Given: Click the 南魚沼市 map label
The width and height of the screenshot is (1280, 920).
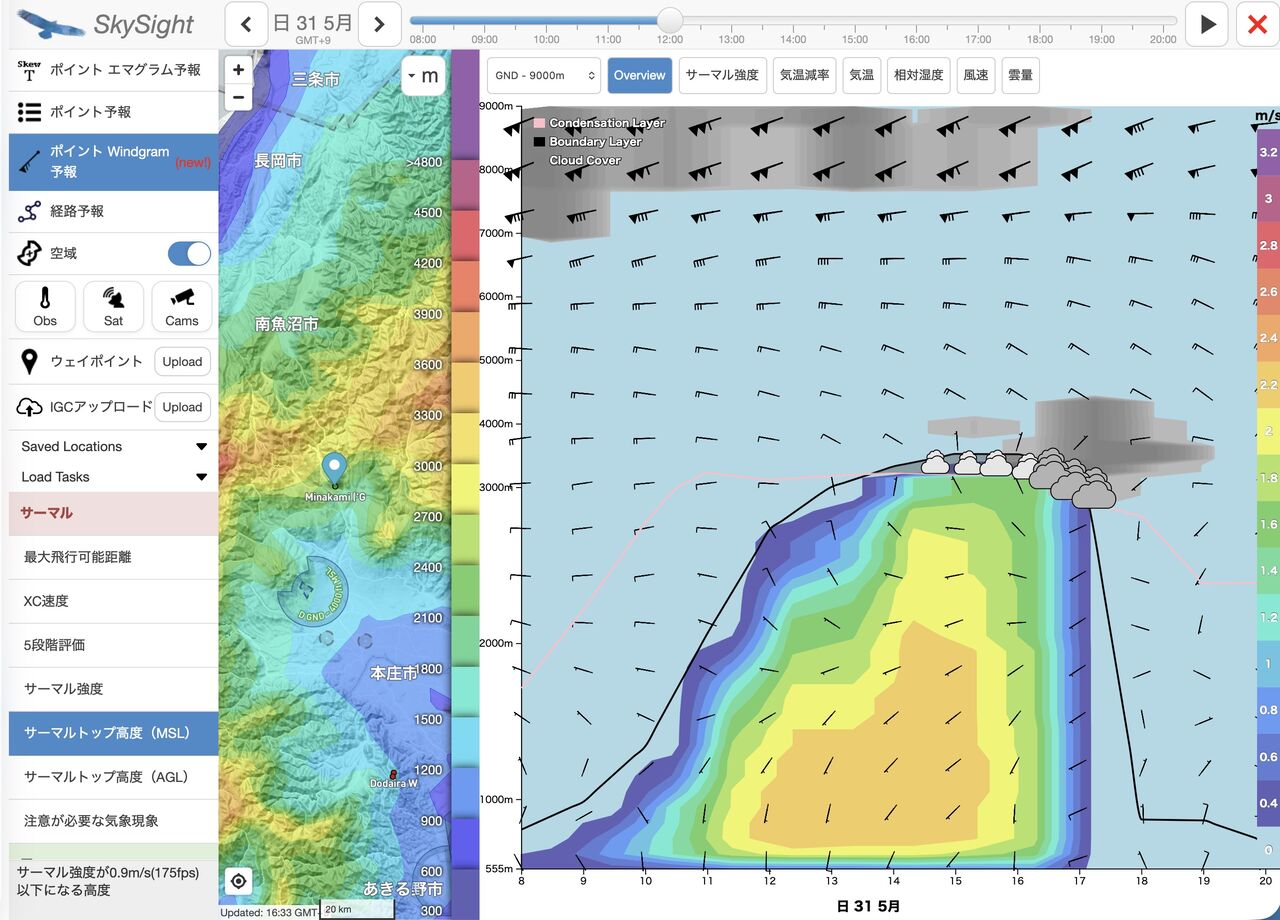Looking at the screenshot, I should pos(287,324).
